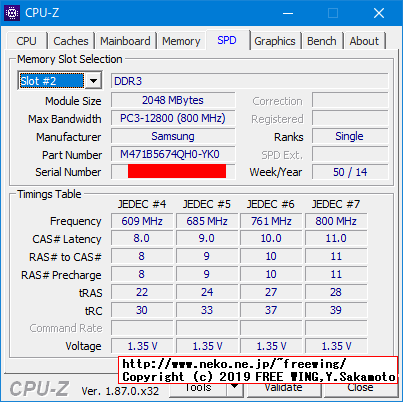Click the 800 MHz frequency cell

point(336,221)
